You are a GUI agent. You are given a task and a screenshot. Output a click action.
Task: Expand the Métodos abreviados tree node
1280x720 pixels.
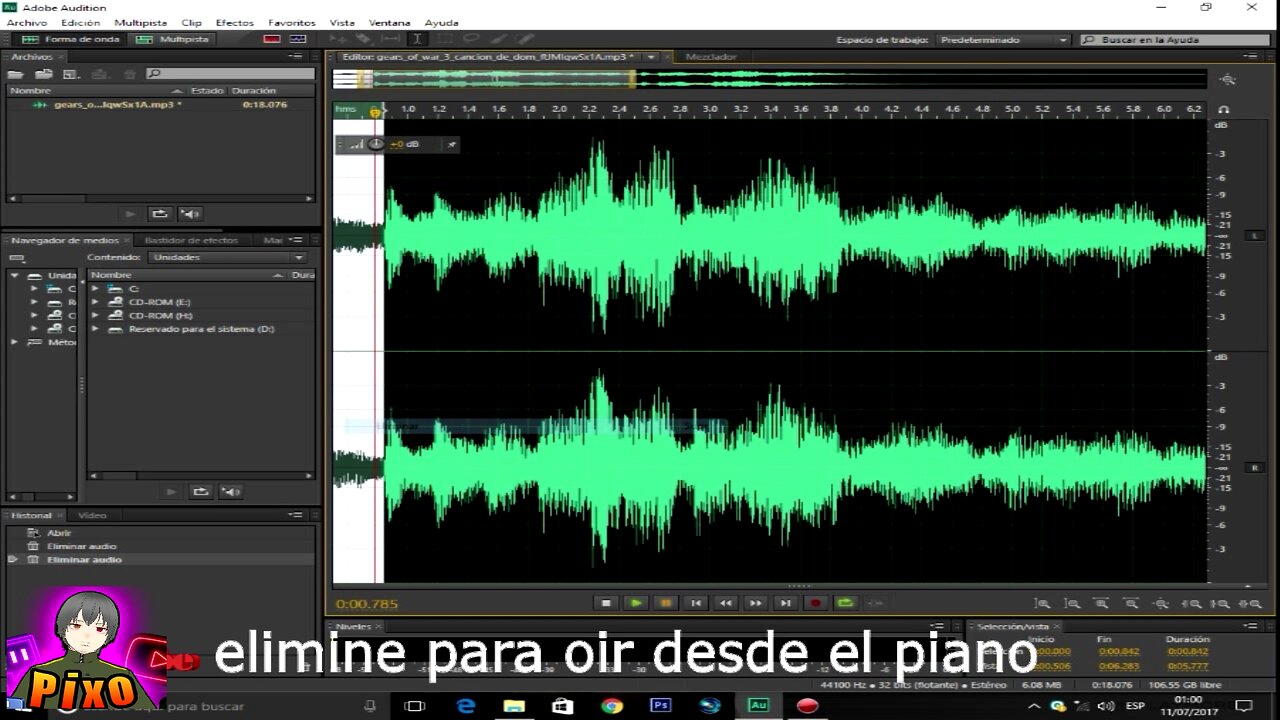(x=14, y=342)
